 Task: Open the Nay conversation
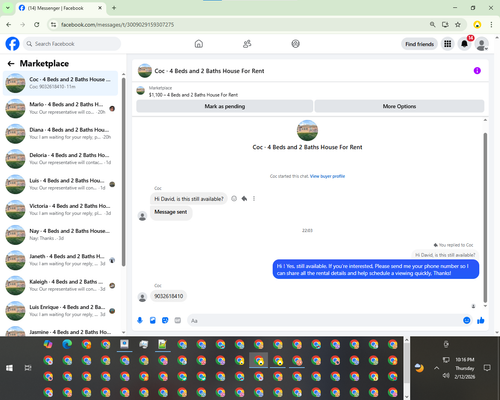[x=60, y=235]
